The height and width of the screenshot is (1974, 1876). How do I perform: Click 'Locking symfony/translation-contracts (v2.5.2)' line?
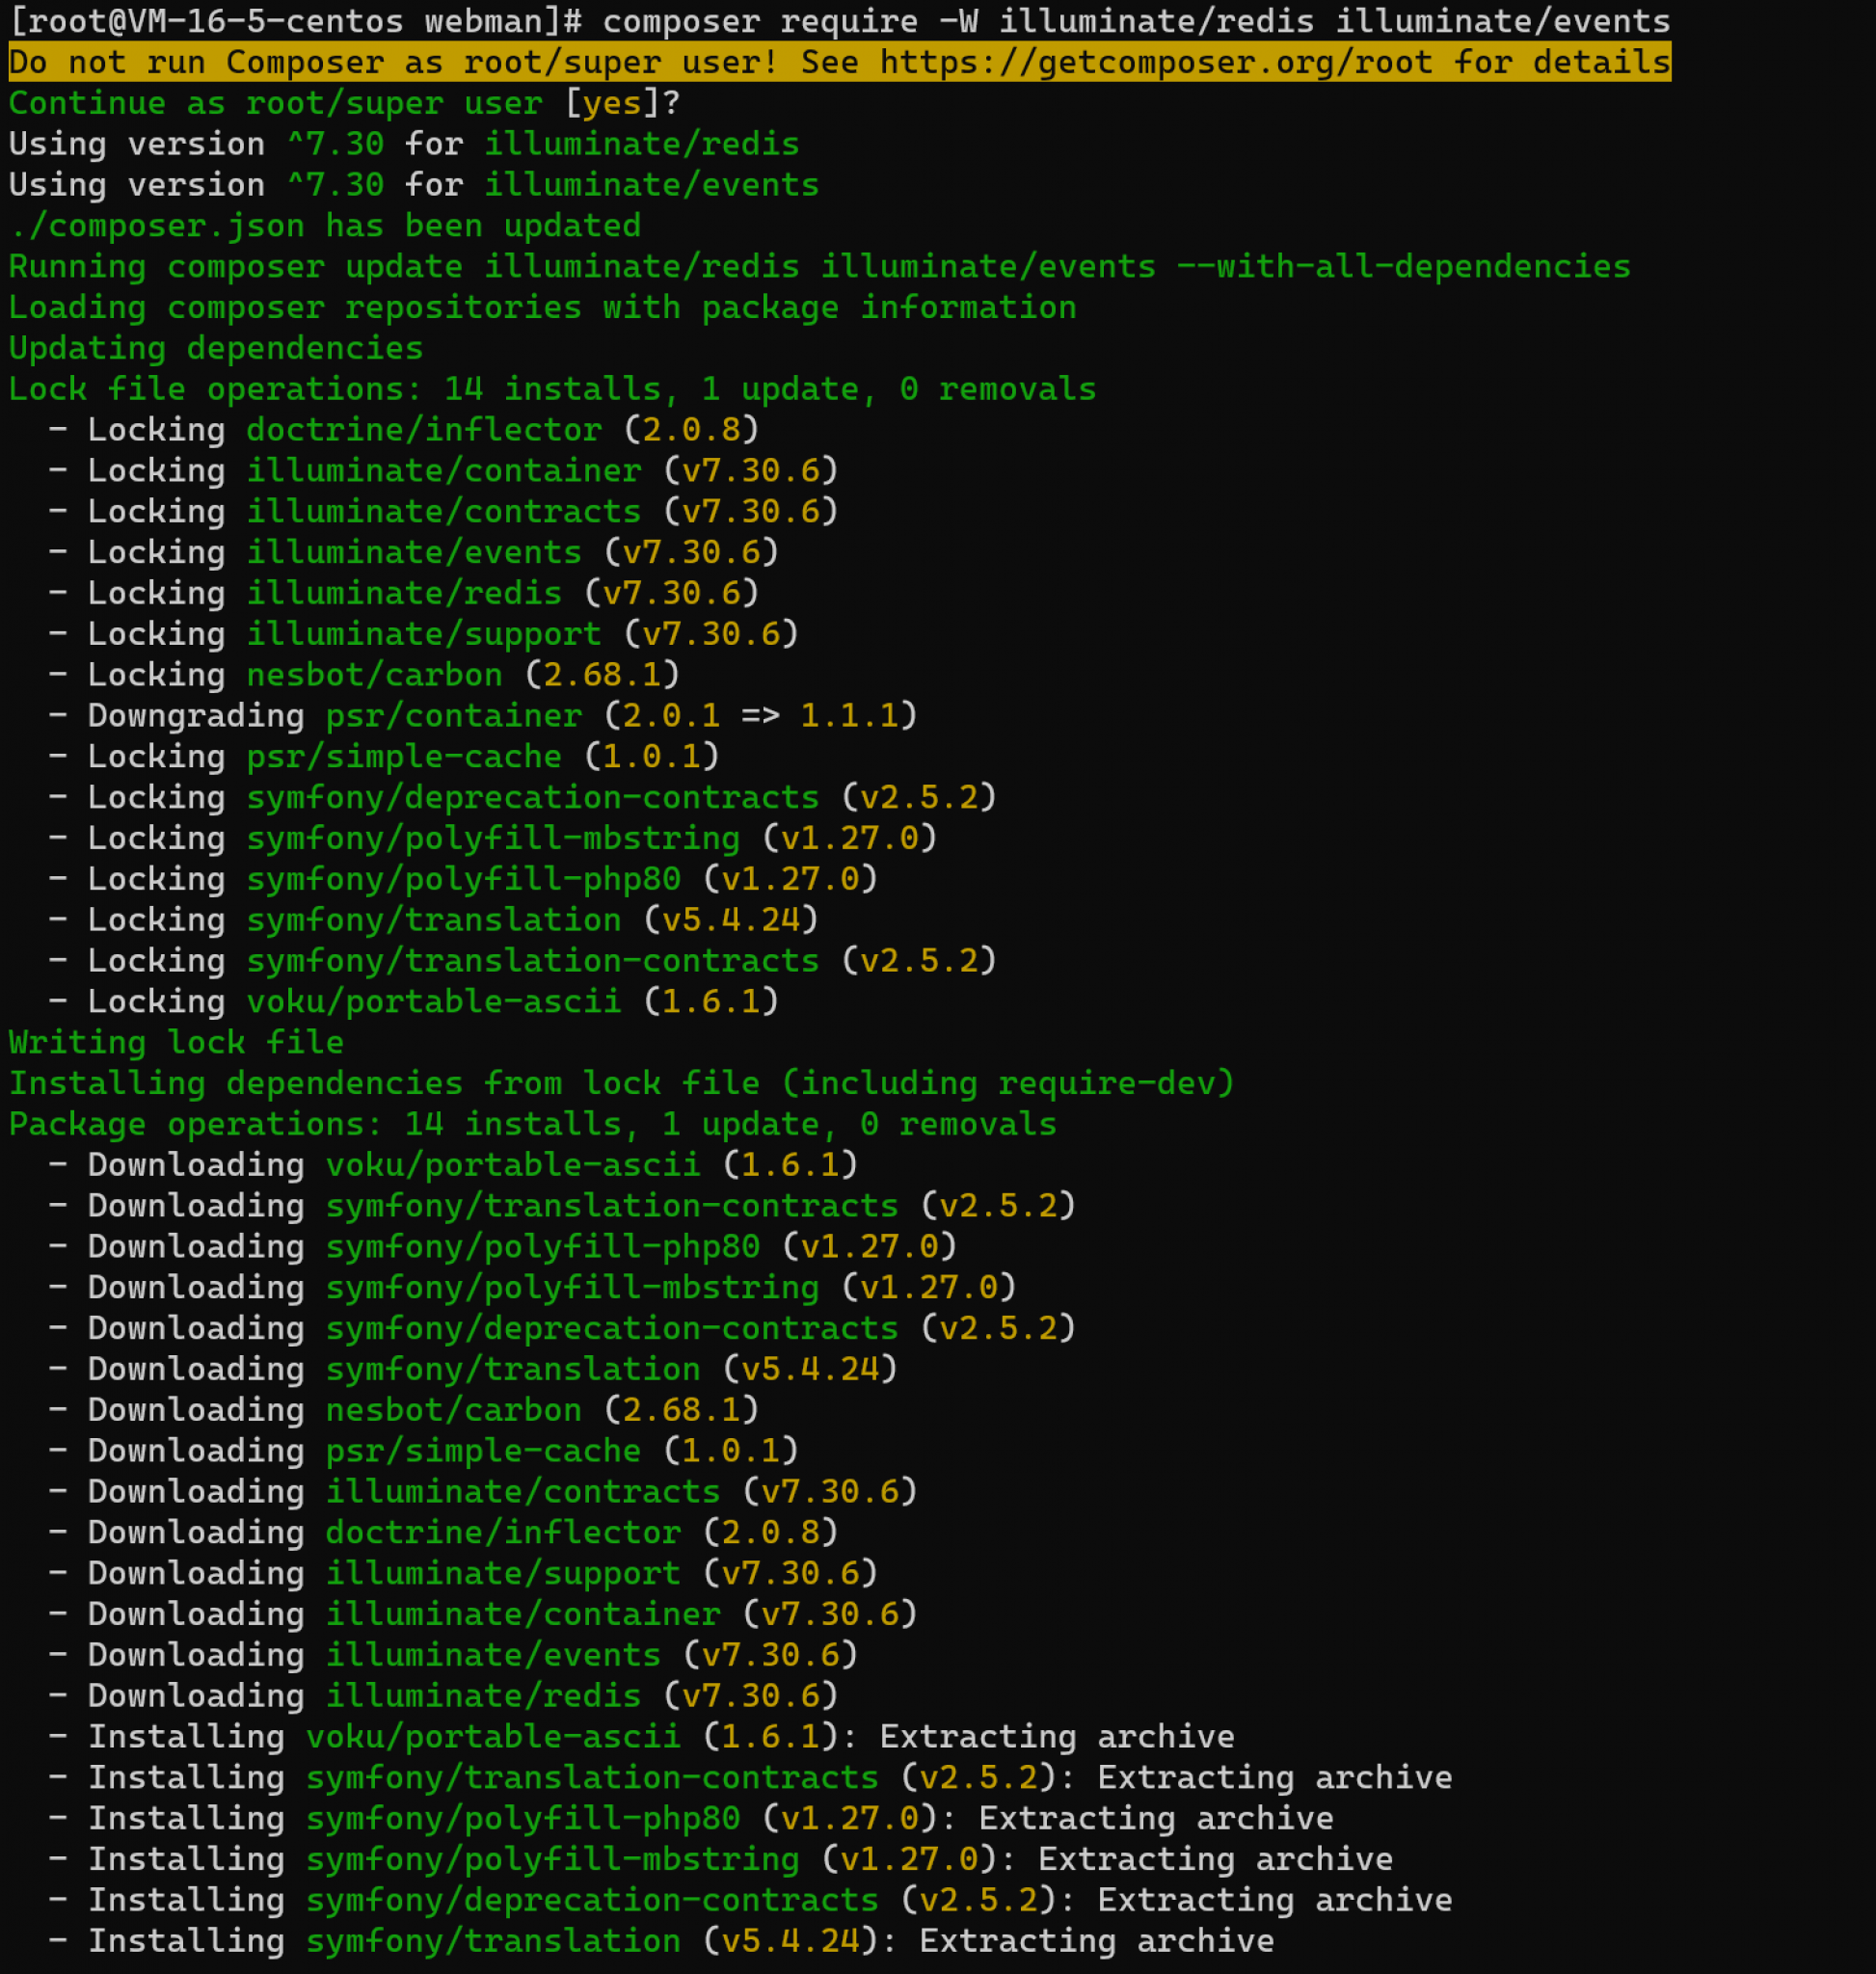click(x=523, y=961)
